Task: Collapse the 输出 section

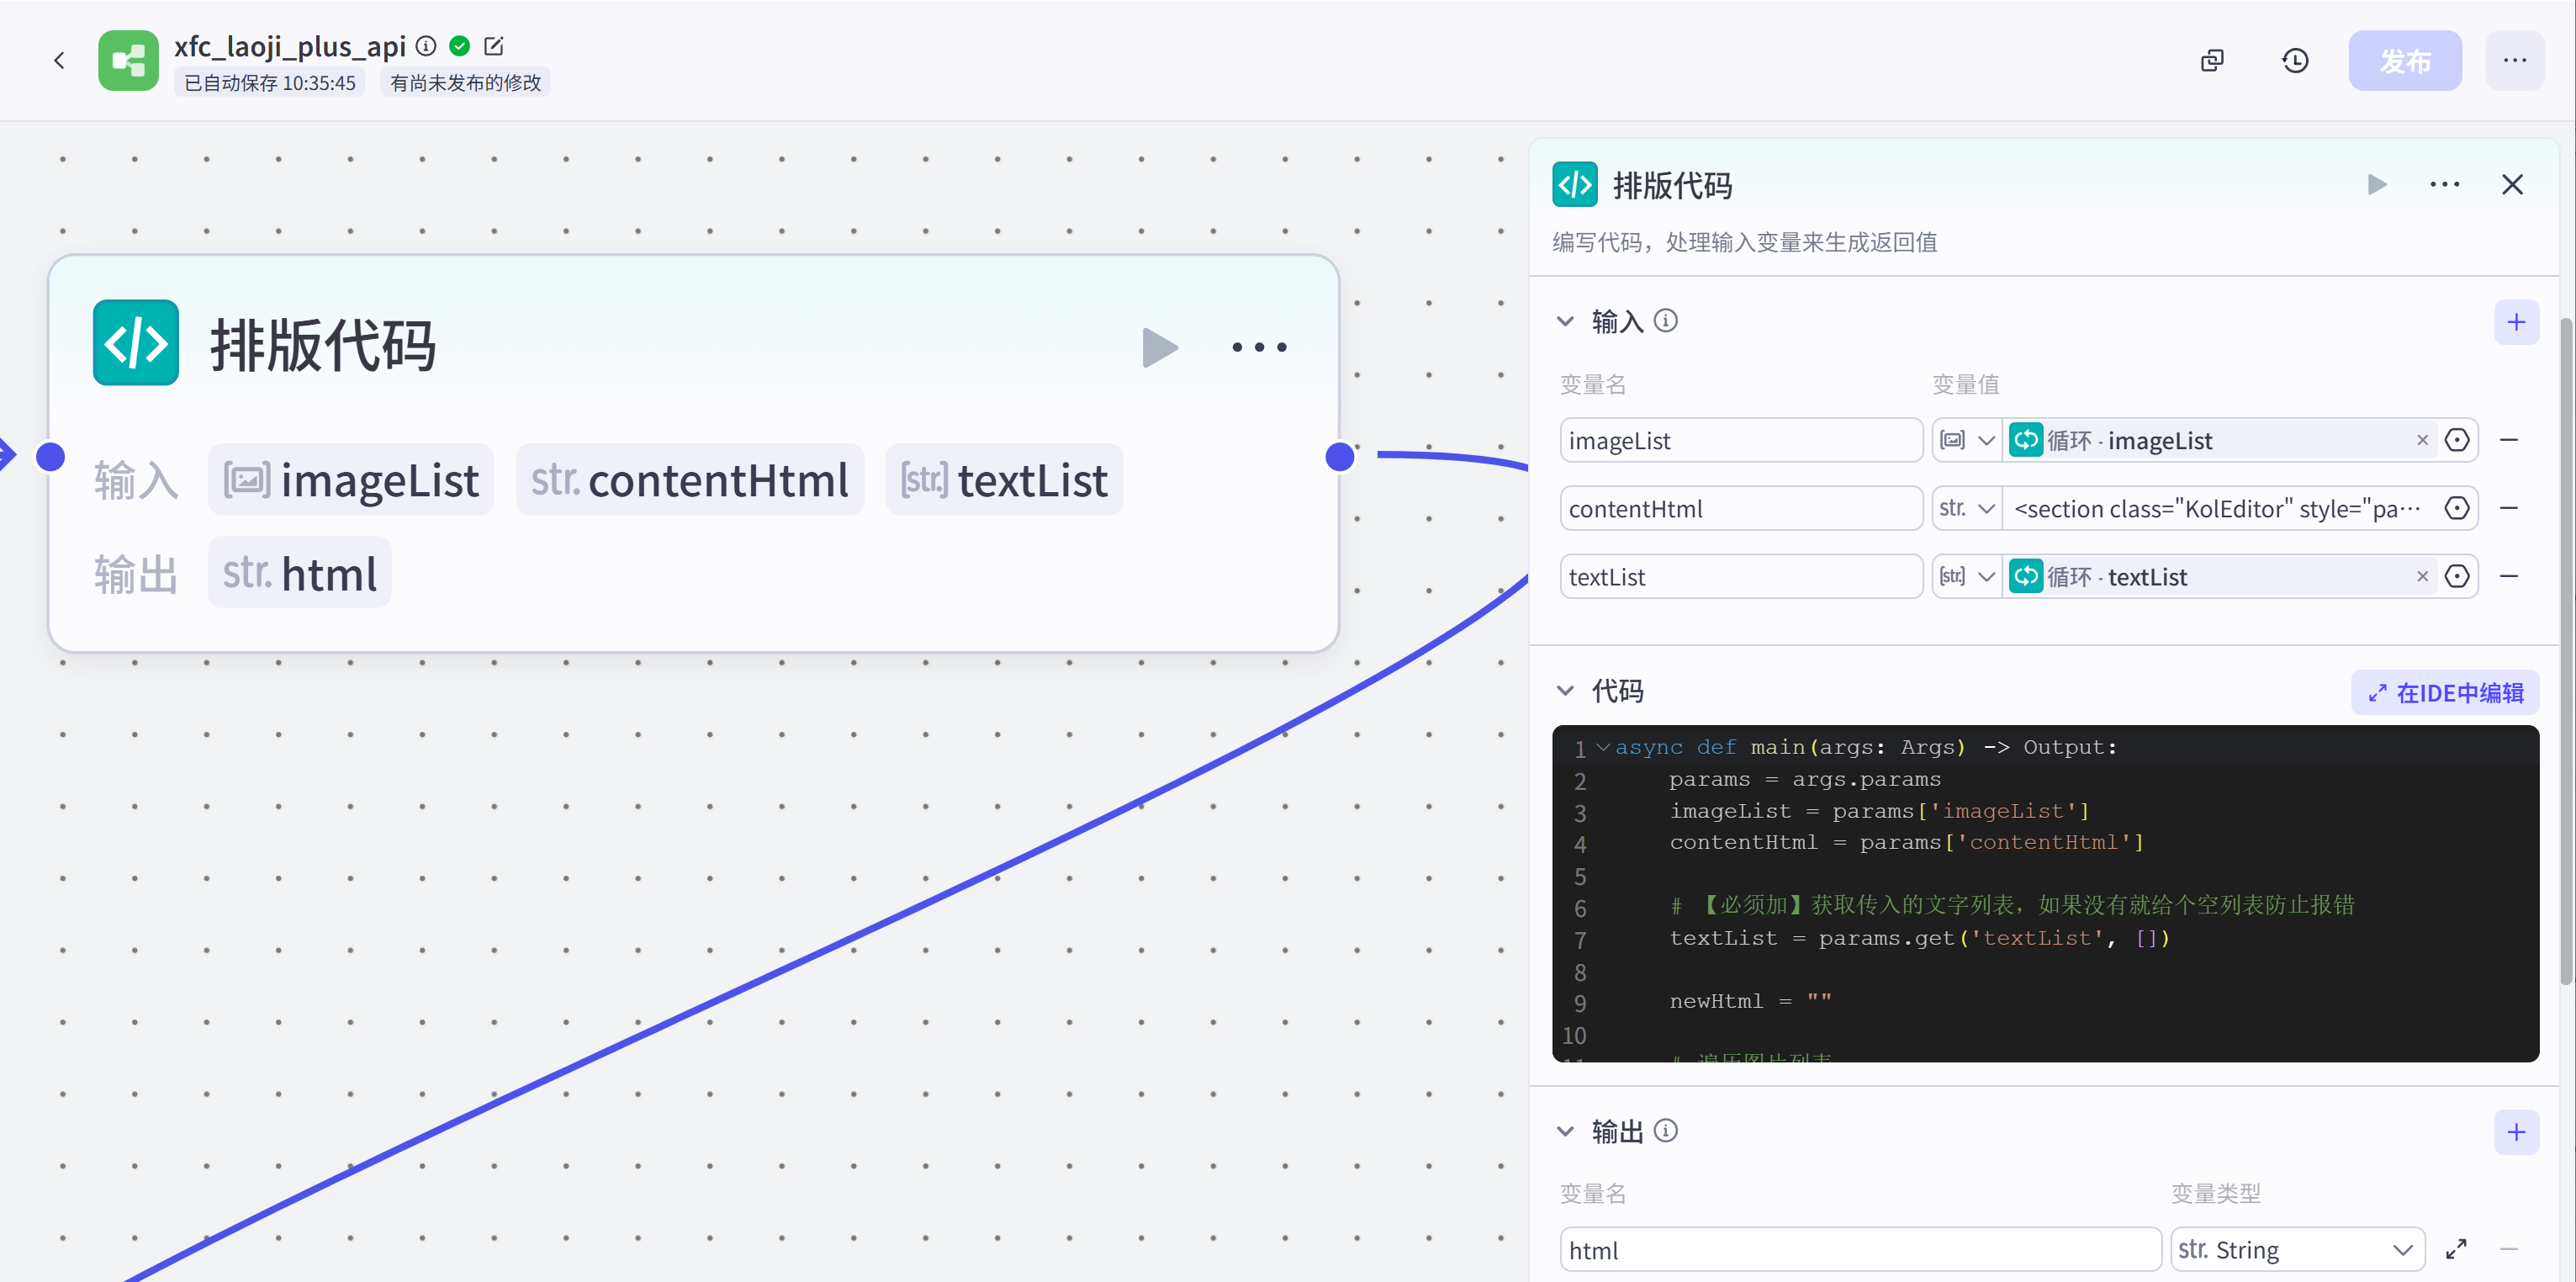Action: pyautogui.click(x=1565, y=1131)
